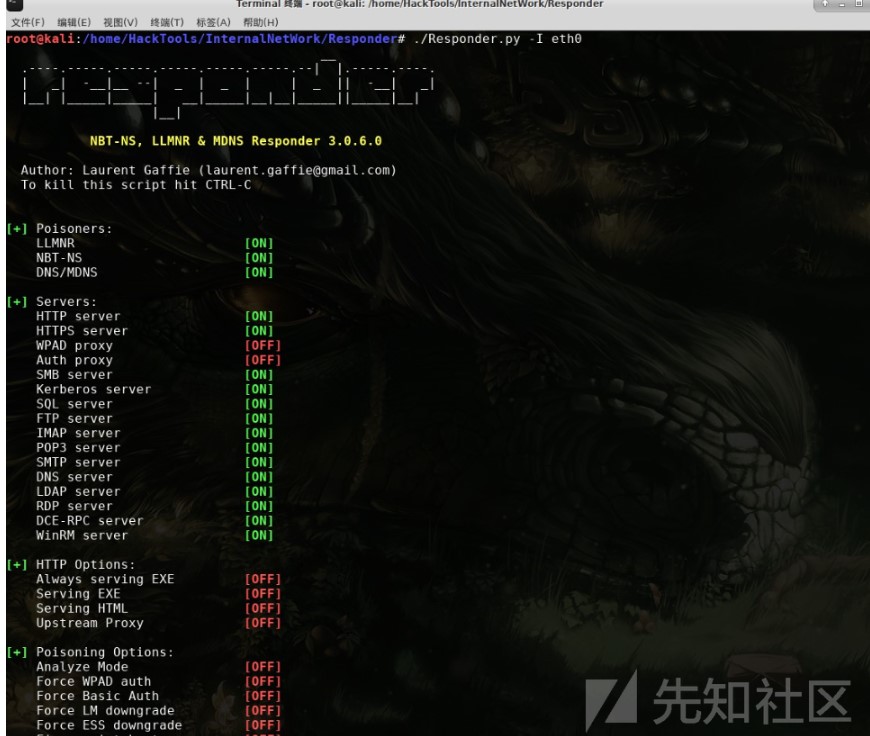Click the [OFF] status beside Analyze Mode
This screenshot has width=870, height=736.
[263, 667]
